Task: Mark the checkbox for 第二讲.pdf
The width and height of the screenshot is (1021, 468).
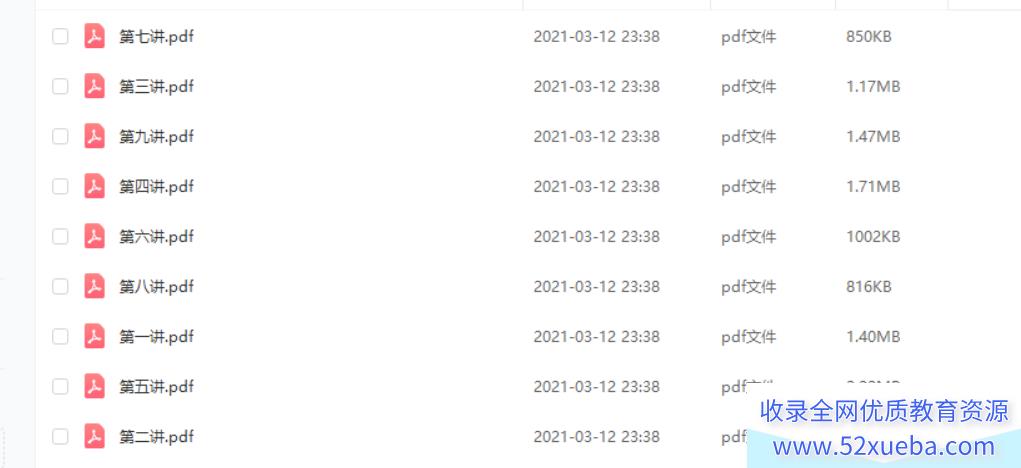Action: (x=60, y=436)
